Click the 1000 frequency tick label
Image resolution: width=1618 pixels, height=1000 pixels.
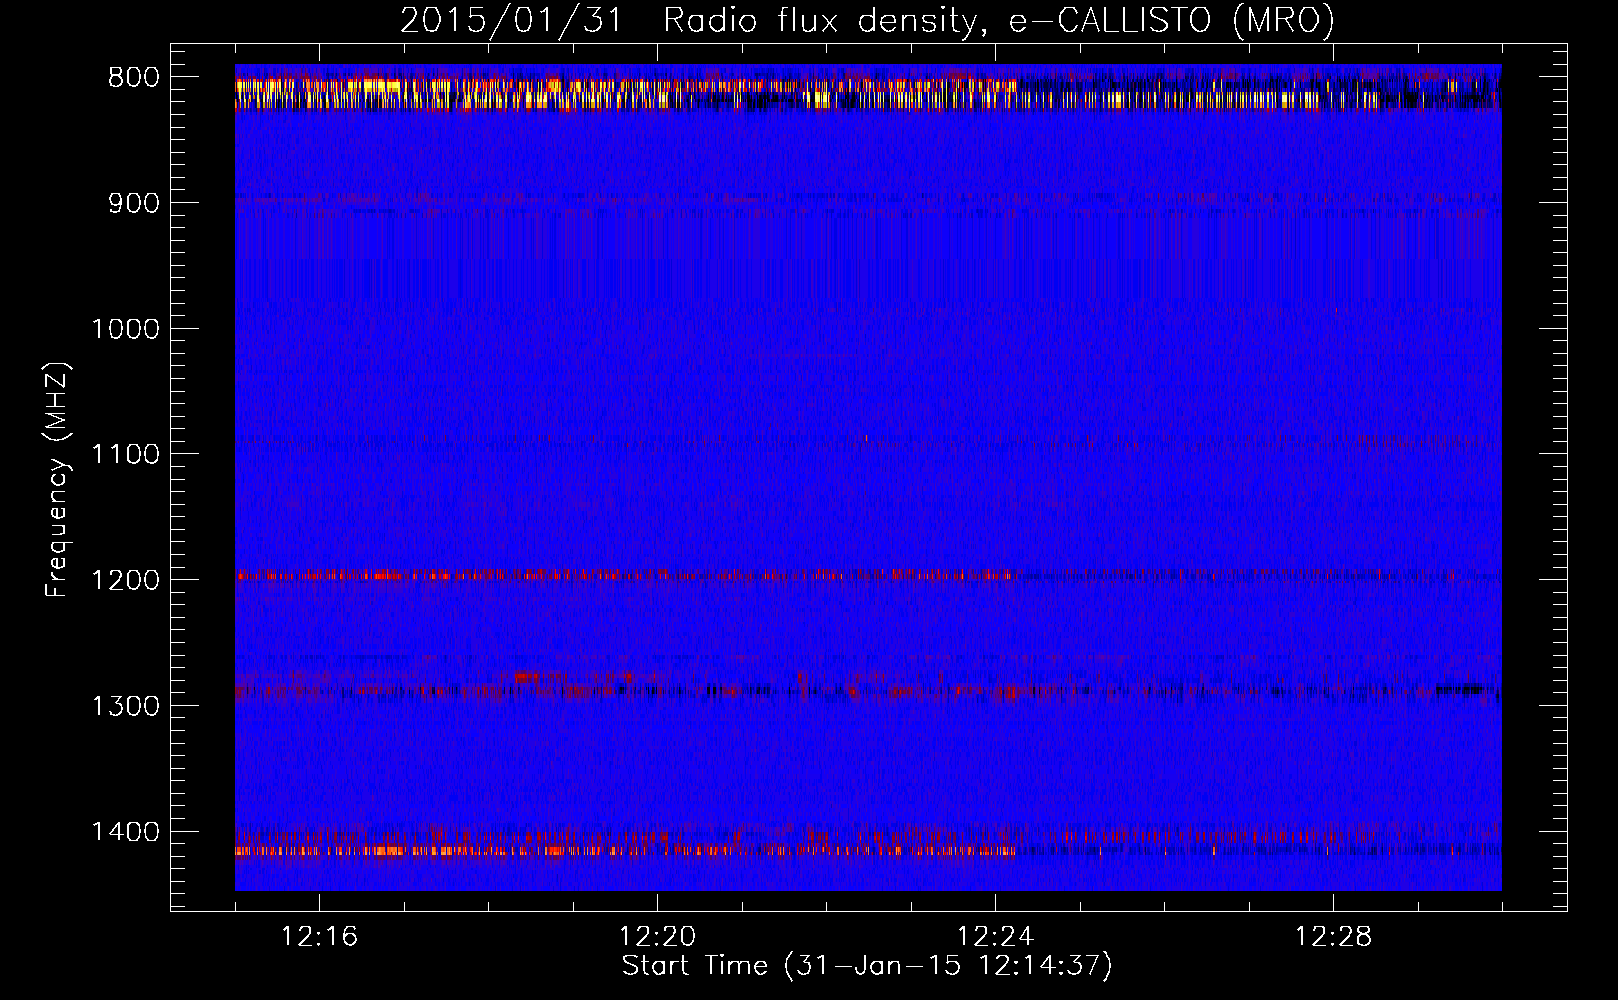coord(125,329)
